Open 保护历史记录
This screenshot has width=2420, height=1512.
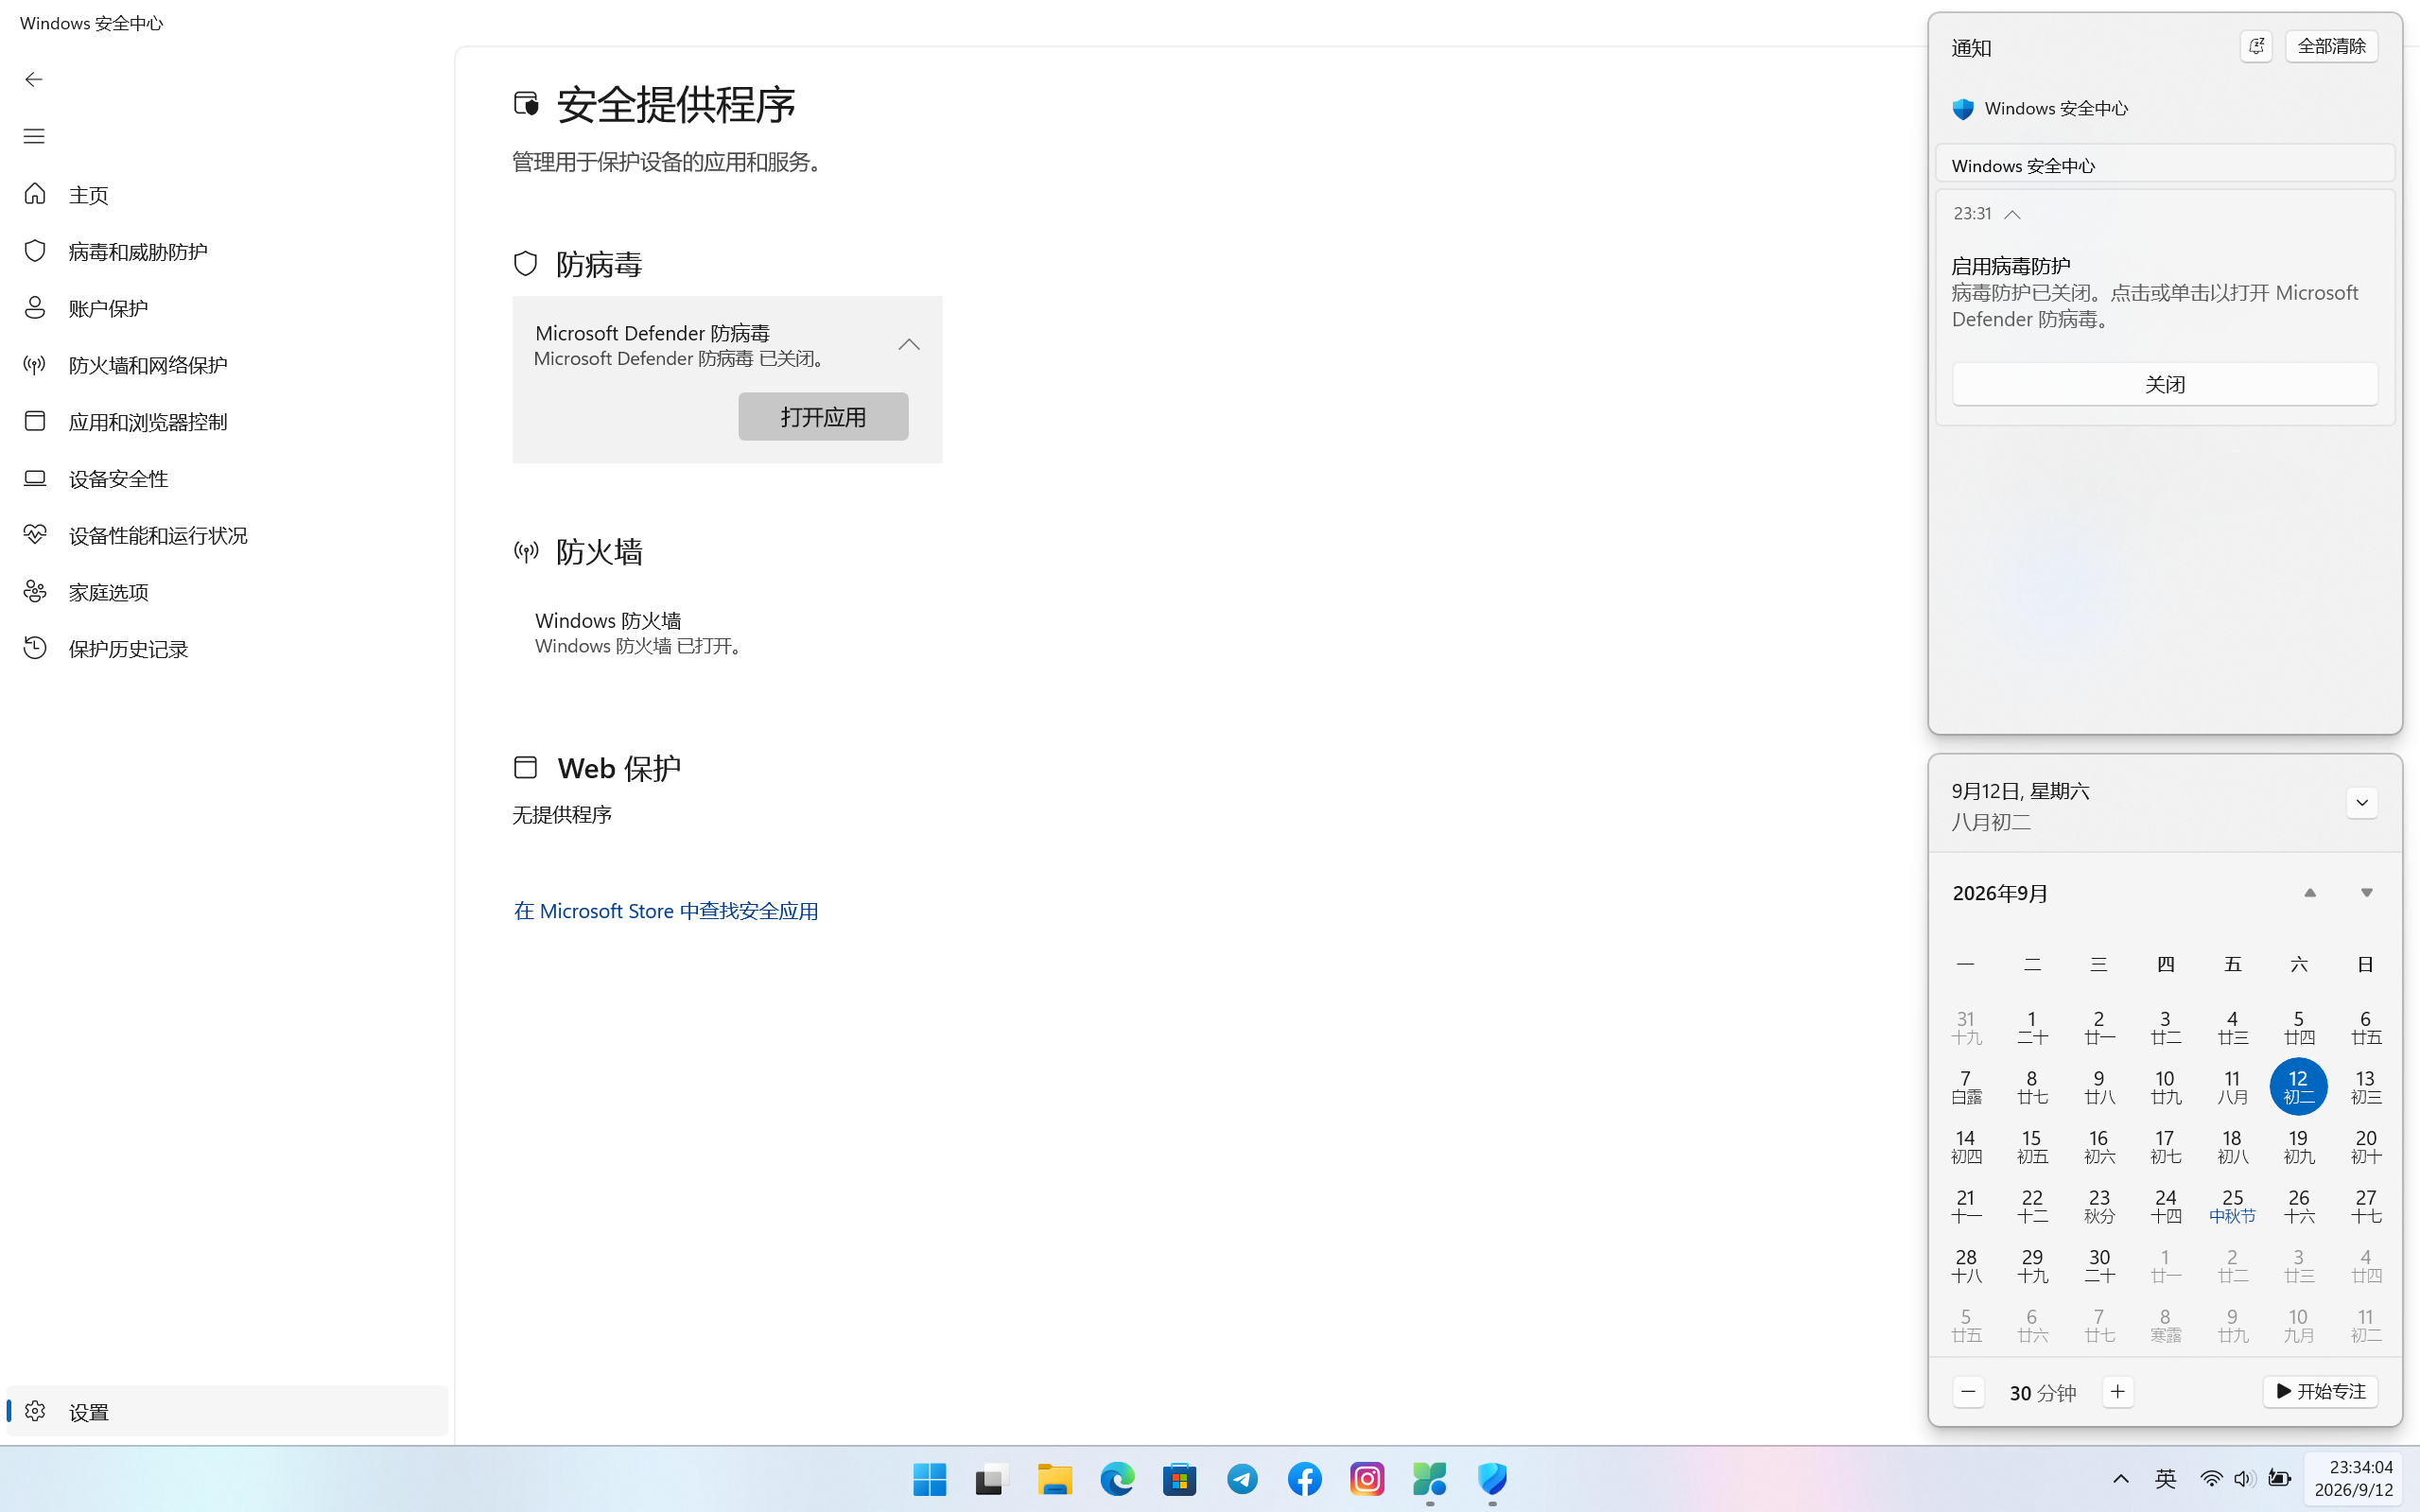pyautogui.click(x=227, y=649)
